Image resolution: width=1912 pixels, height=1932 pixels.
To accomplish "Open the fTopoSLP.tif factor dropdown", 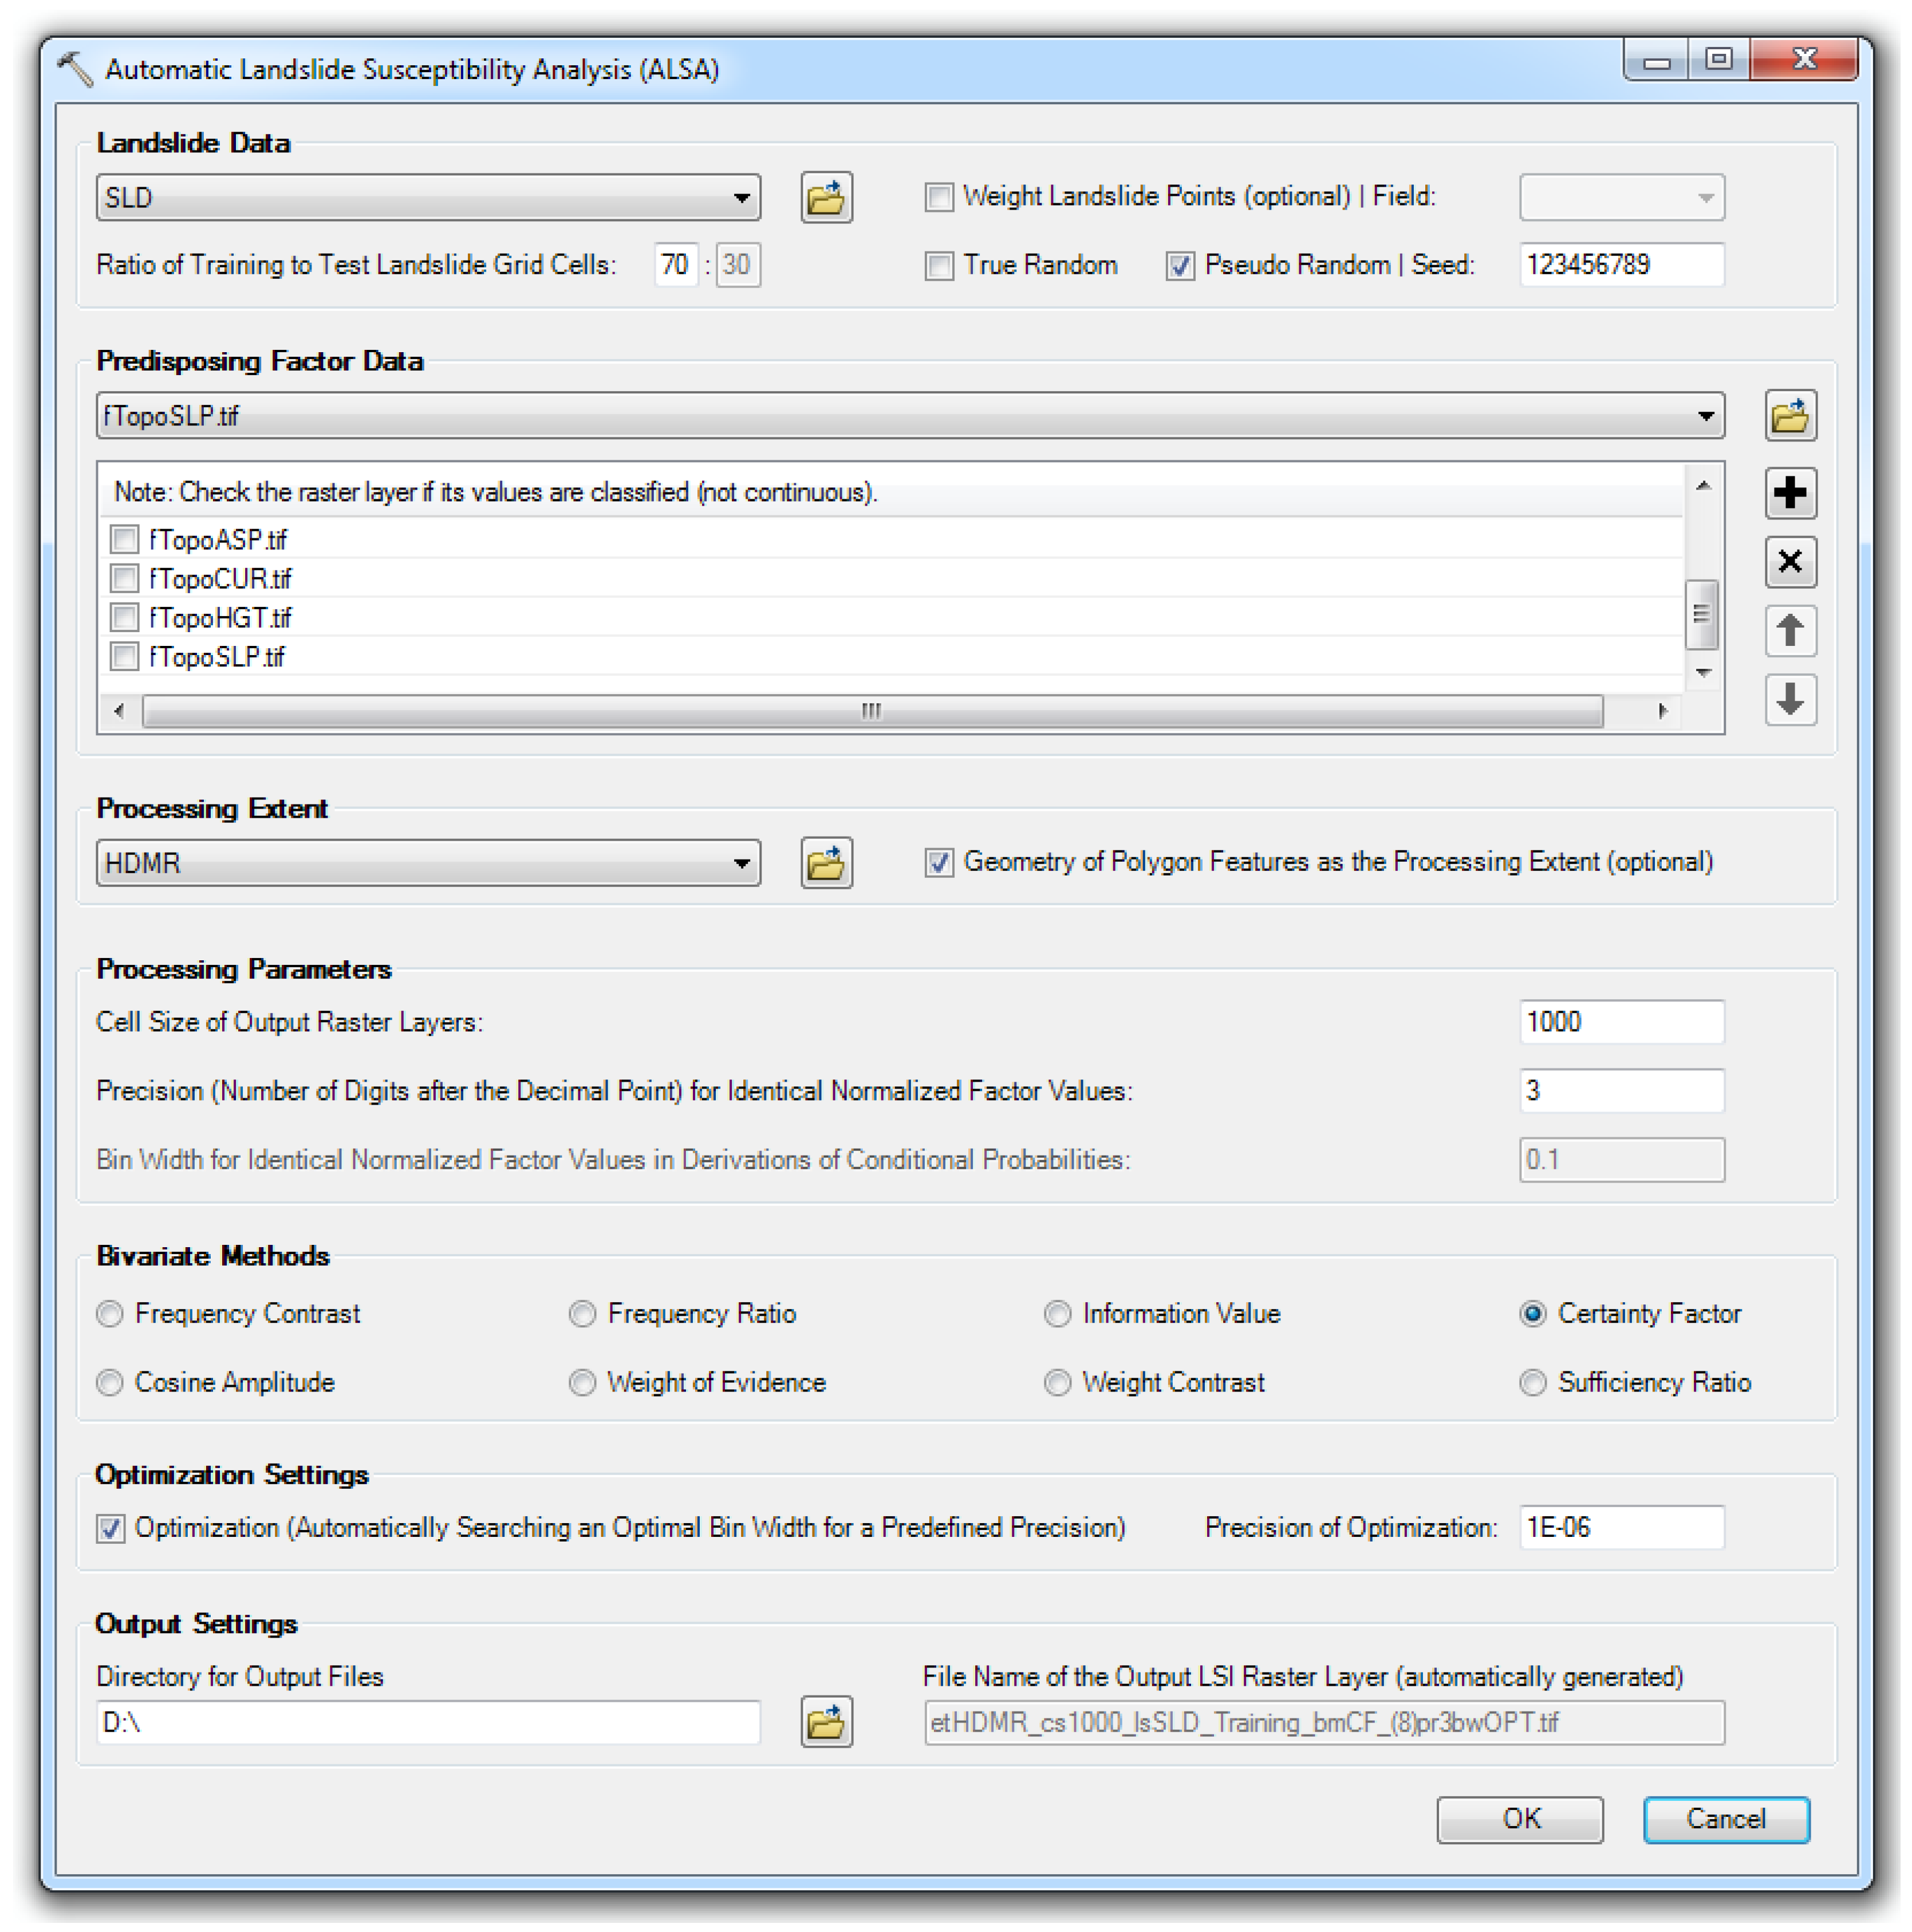I will pos(1704,416).
